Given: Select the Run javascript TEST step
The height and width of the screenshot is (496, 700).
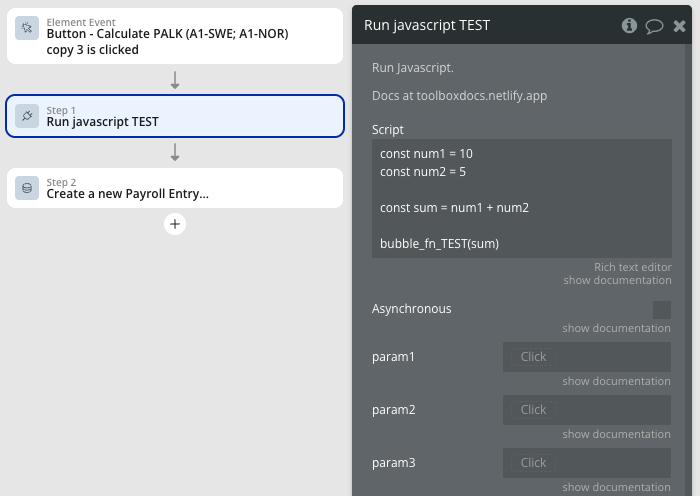Looking at the screenshot, I should [175, 116].
